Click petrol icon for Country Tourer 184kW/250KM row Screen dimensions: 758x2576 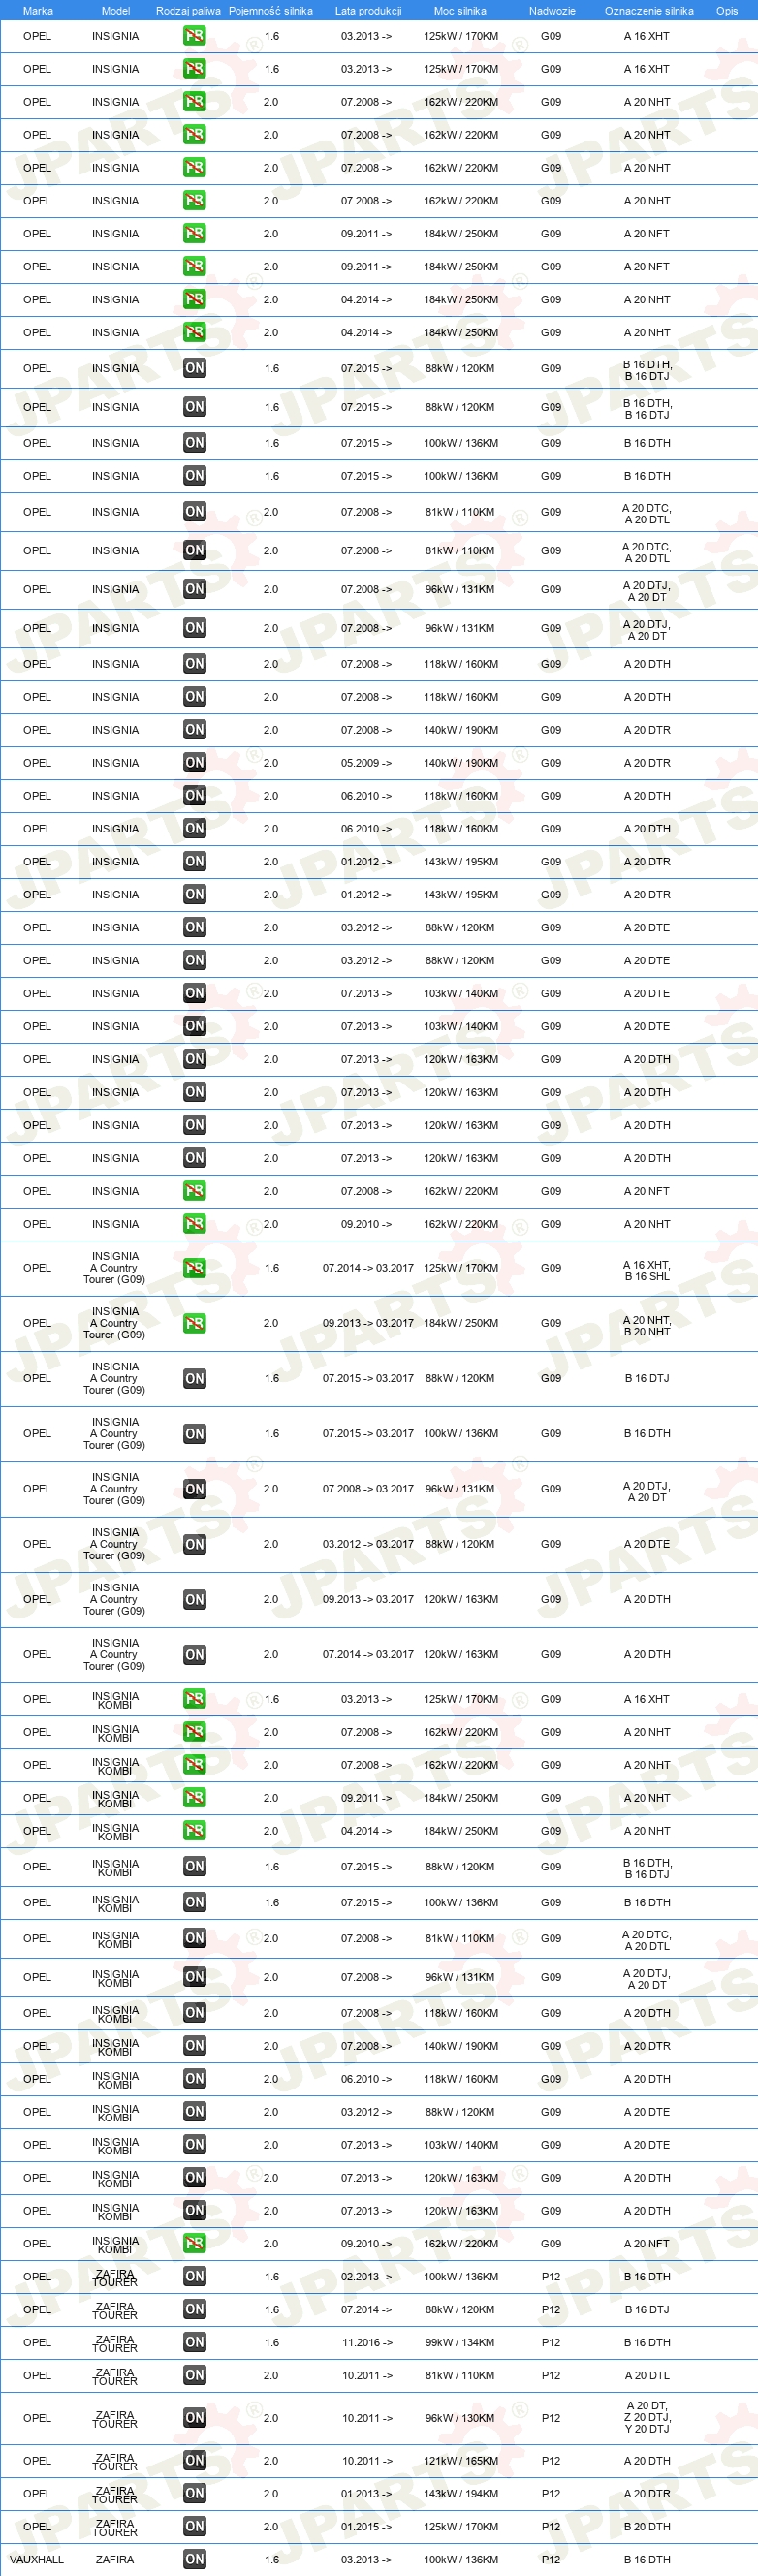click(194, 1322)
